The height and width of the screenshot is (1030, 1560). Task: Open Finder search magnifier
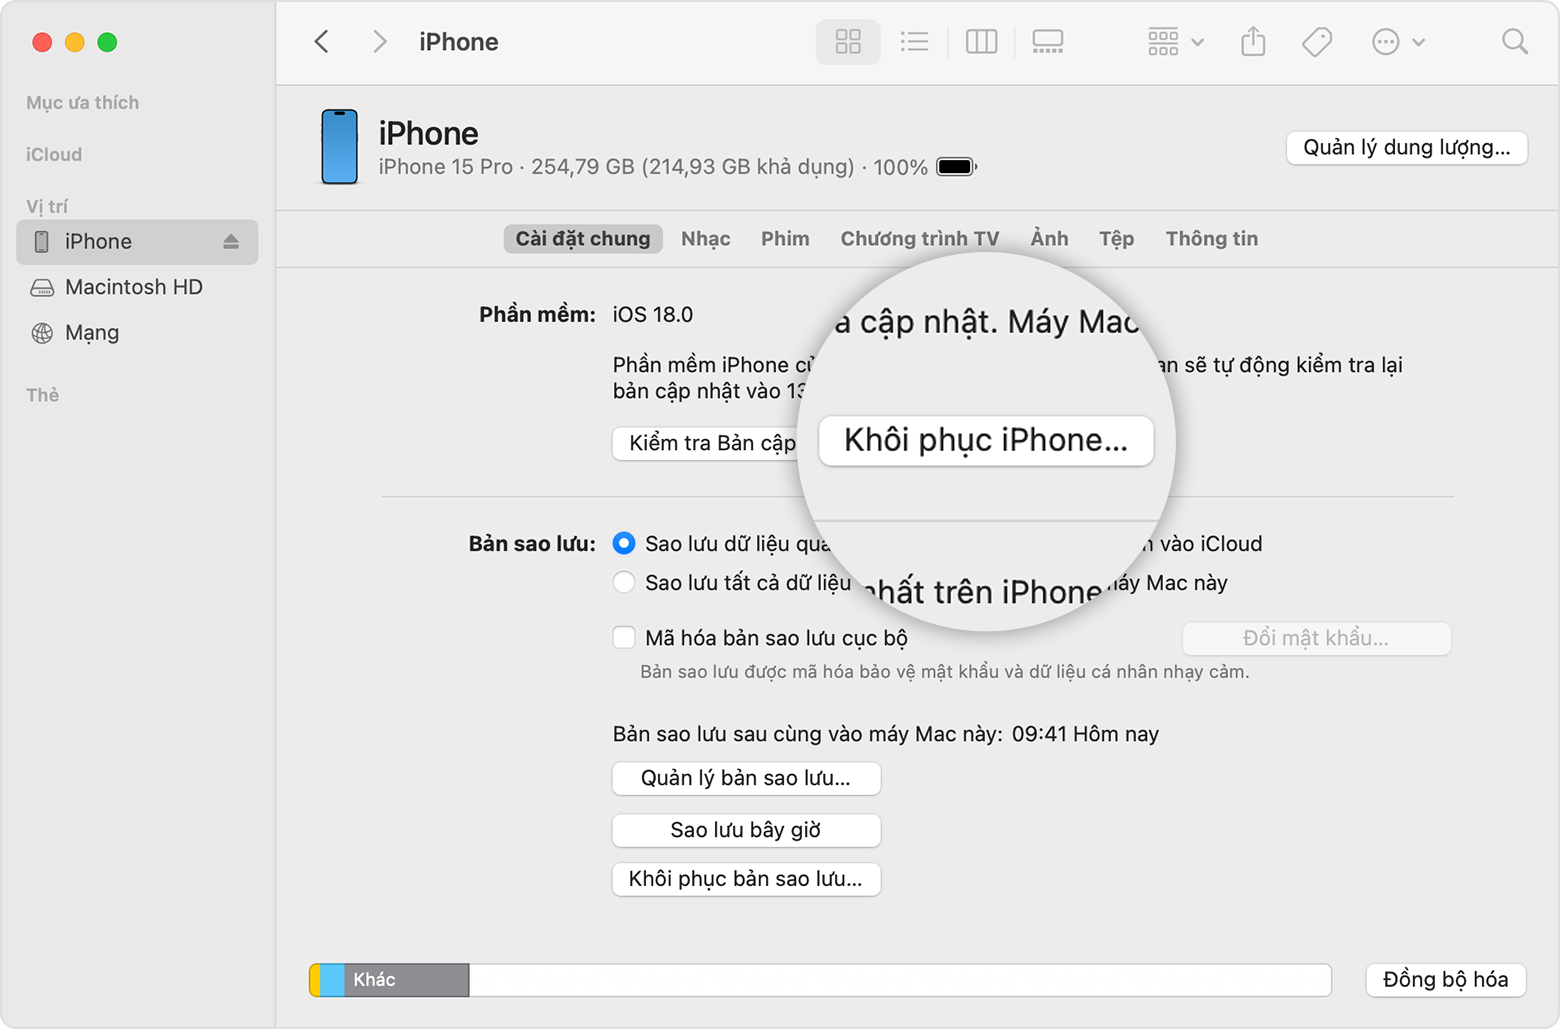tap(1515, 42)
